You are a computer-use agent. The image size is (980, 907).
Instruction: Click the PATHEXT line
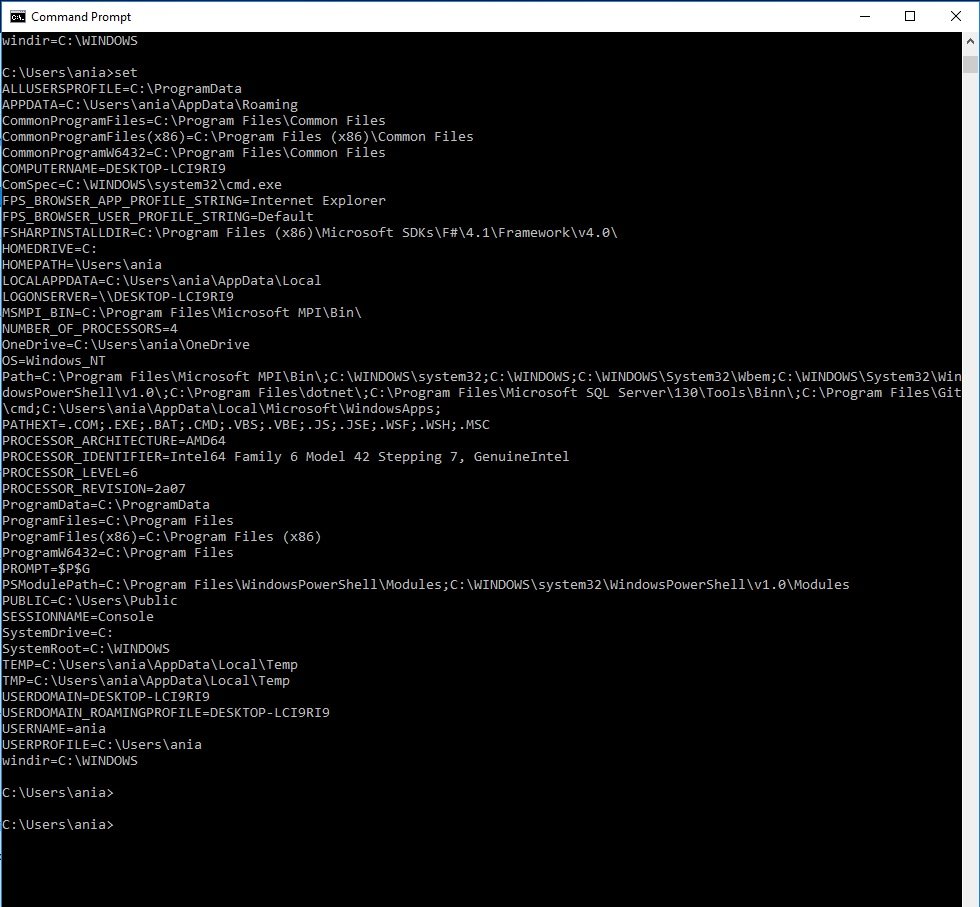(246, 425)
